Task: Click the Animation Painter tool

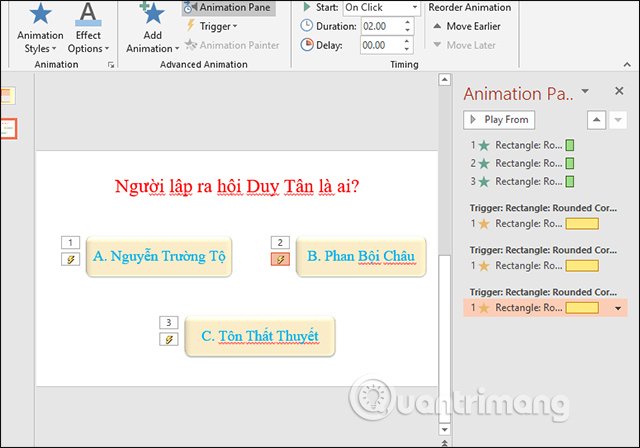Action: [232, 45]
